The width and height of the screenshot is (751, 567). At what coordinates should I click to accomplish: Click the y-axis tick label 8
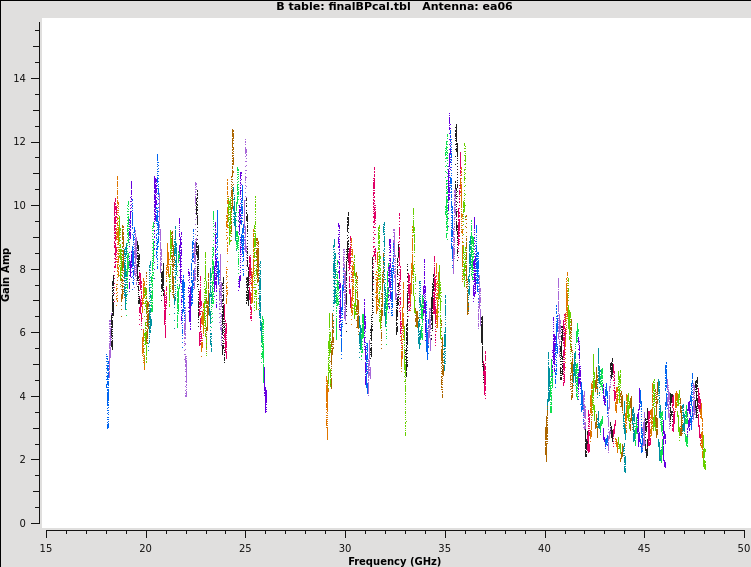pos(23,269)
